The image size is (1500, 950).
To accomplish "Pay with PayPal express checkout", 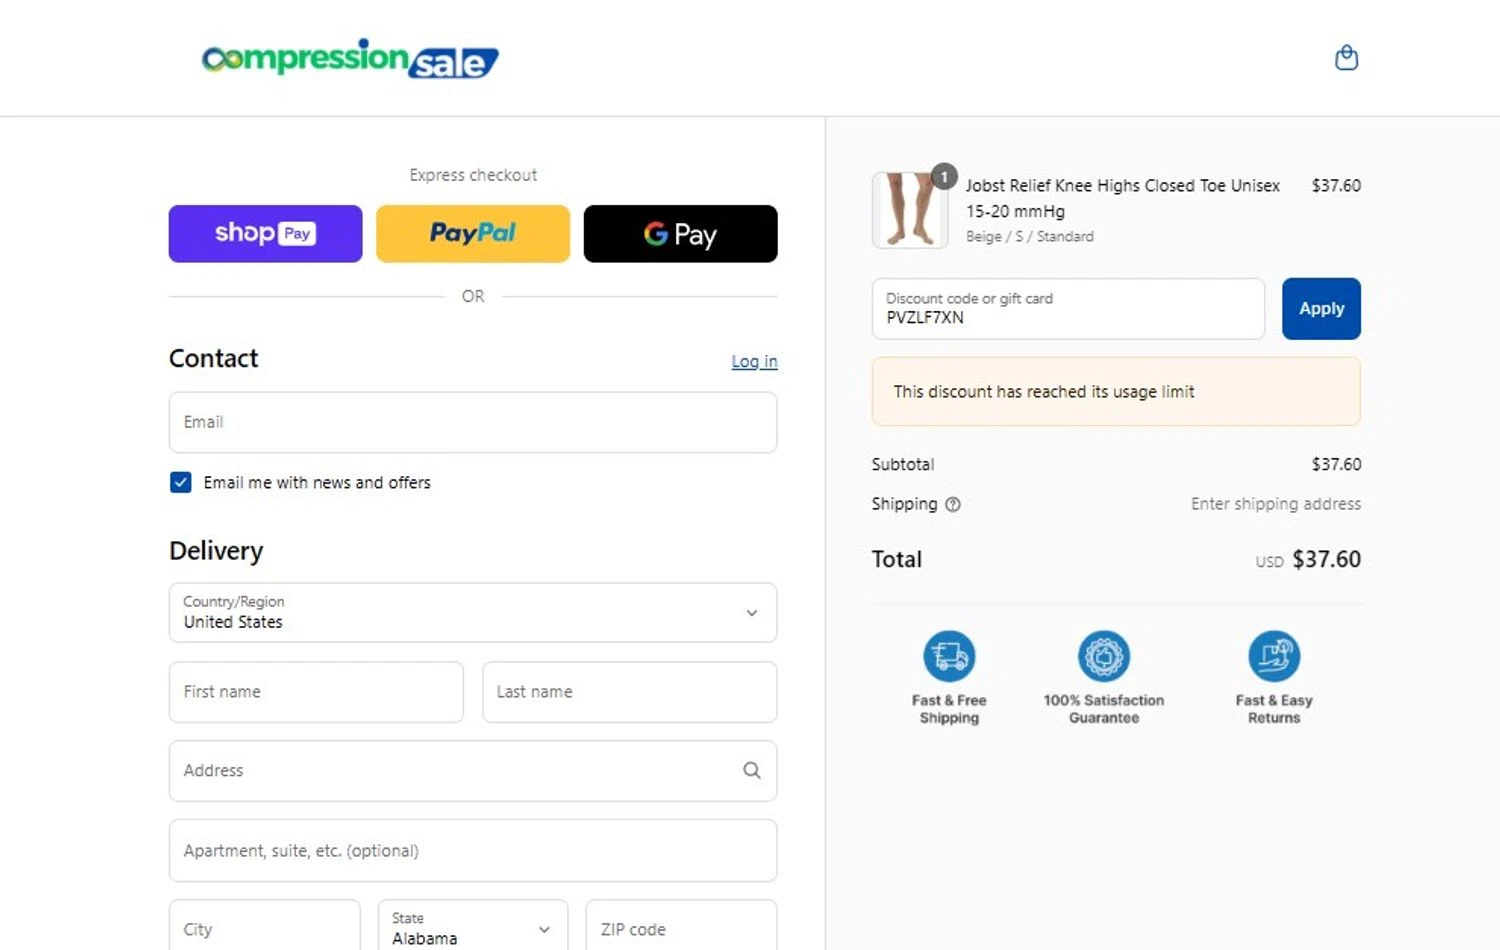I will (x=473, y=234).
